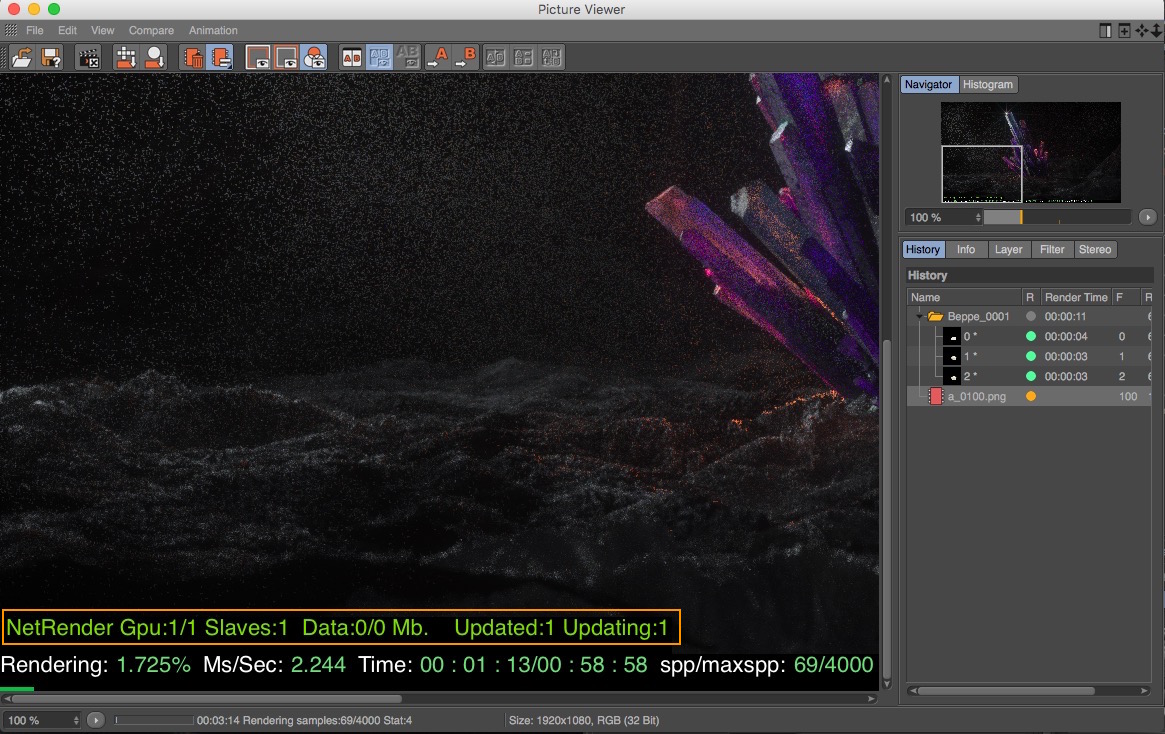The image size is (1165, 734).
Task: Click the sphere download toolbar icon
Action: 155,58
